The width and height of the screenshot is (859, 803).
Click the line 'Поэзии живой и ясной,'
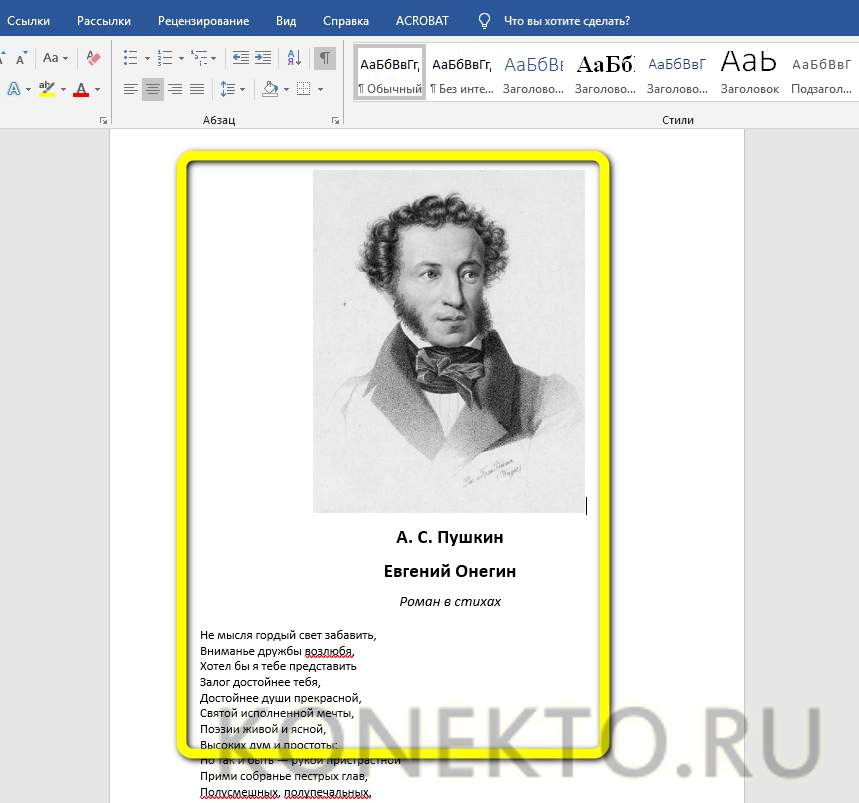(263, 729)
